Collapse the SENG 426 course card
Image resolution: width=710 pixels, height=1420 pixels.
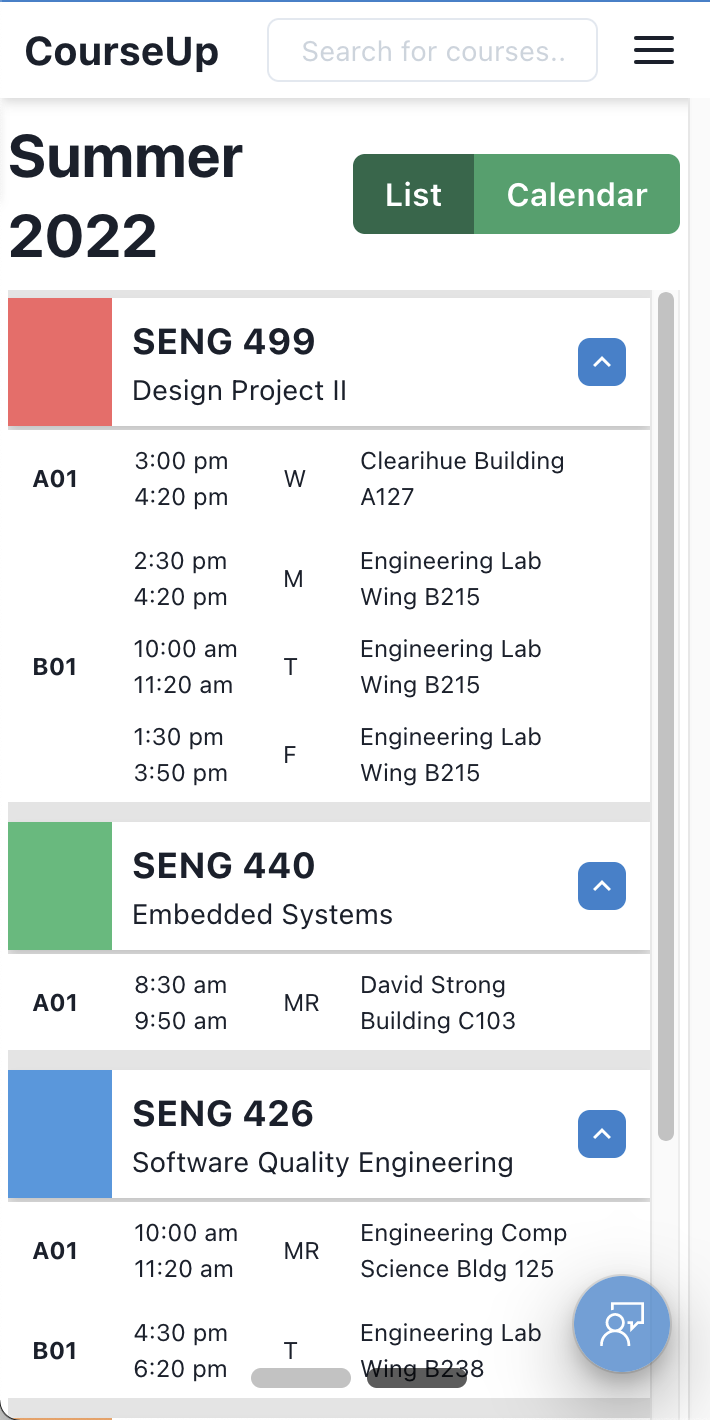602,1134
